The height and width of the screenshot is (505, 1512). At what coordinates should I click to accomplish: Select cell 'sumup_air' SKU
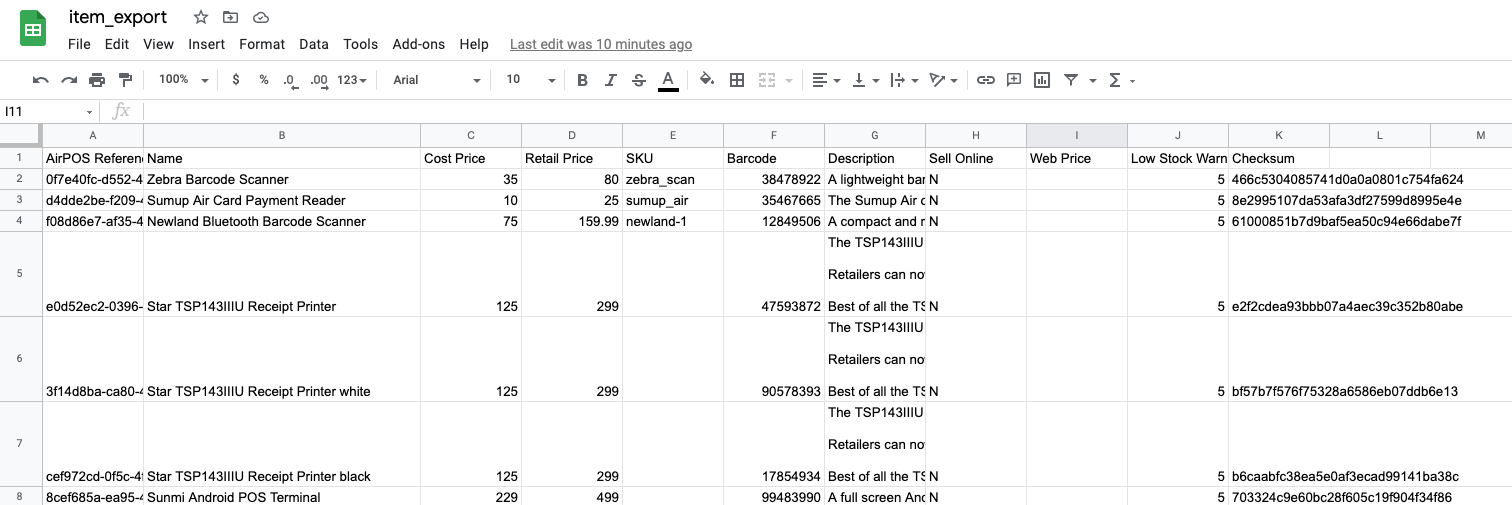click(673, 200)
